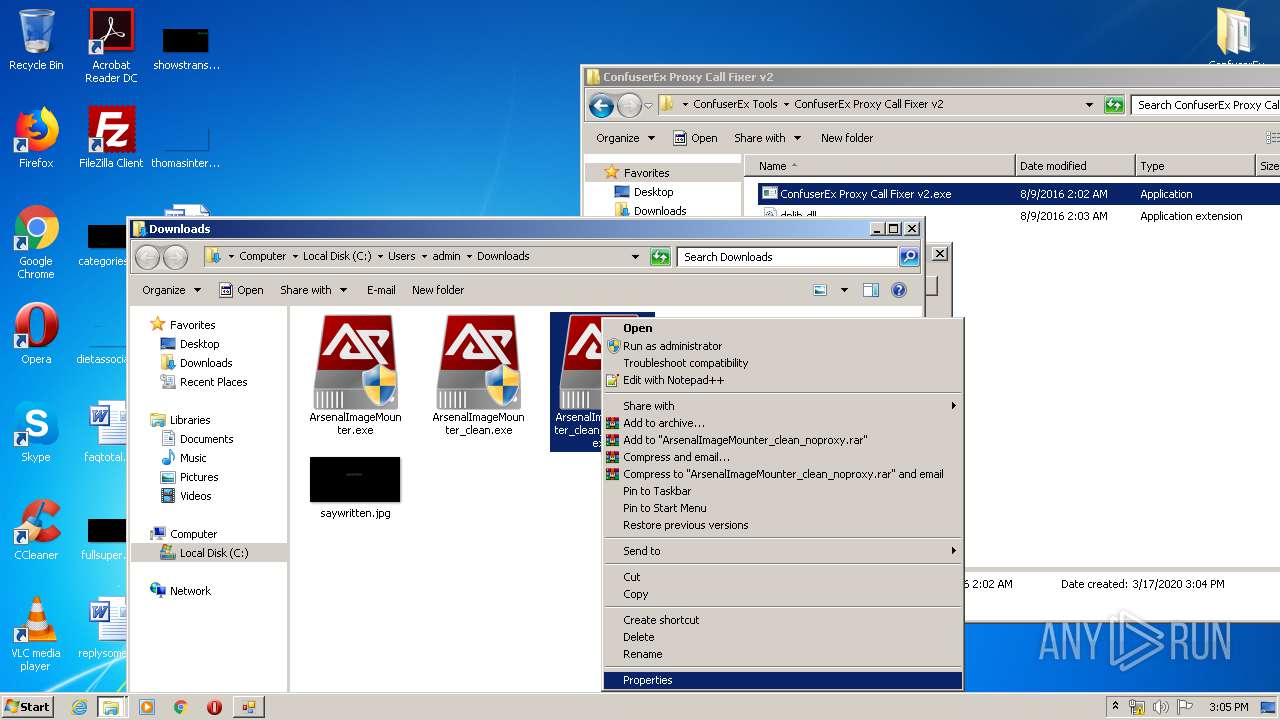
Task: Click E-mail in Downloads toolbar
Action: click(x=381, y=290)
